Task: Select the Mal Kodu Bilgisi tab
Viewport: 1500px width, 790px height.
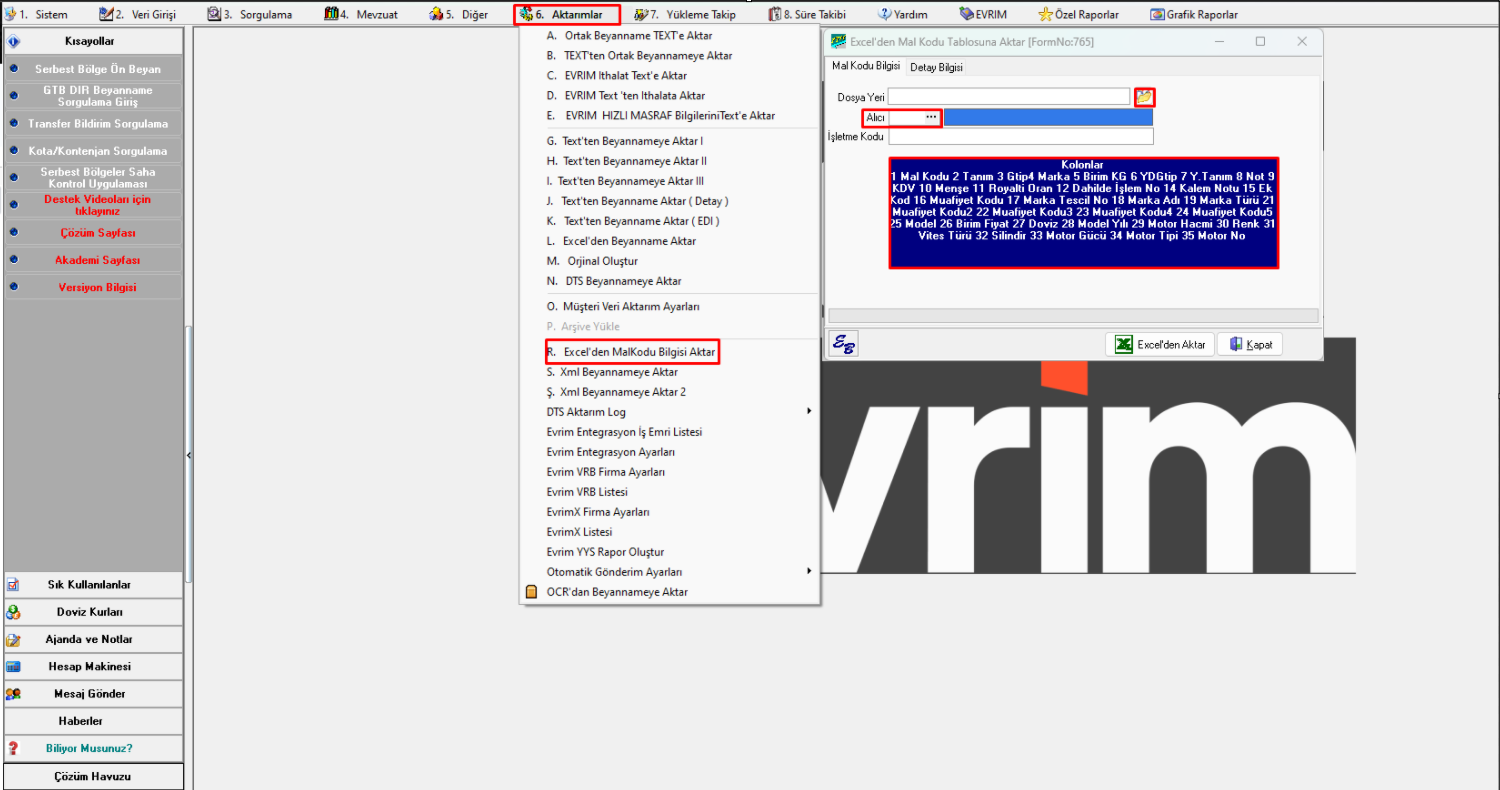Action: tap(866, 66)
